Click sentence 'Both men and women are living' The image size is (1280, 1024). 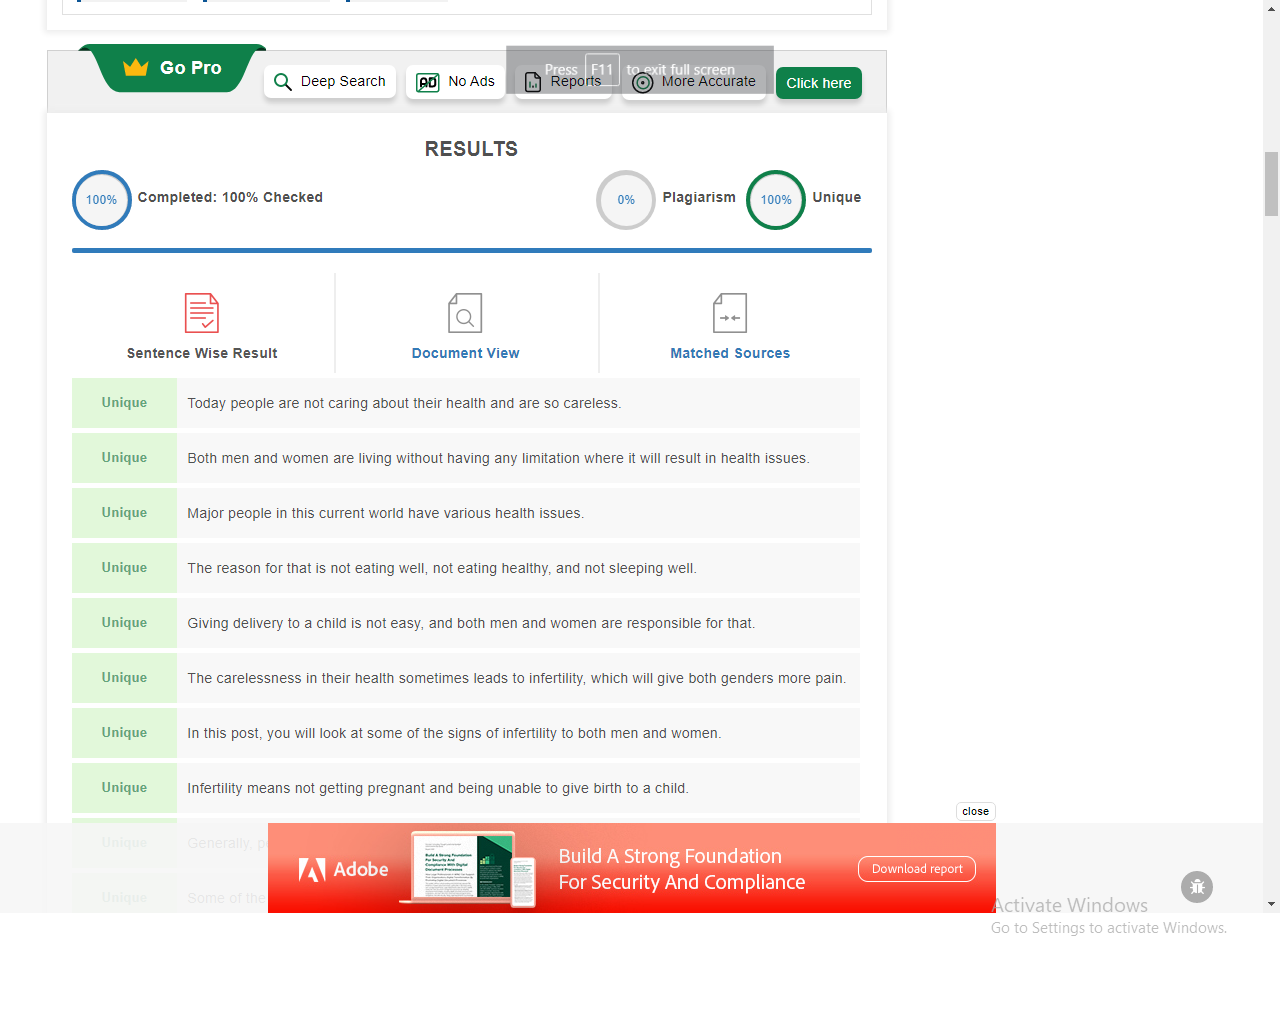pos(498,458)
